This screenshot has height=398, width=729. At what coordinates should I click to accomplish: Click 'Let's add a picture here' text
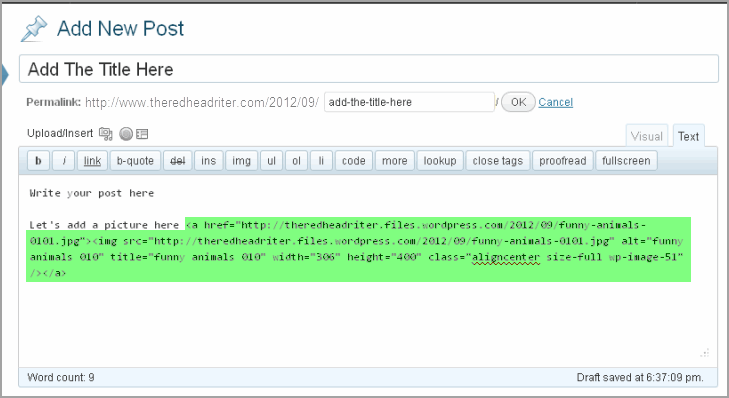click(104, 225)
